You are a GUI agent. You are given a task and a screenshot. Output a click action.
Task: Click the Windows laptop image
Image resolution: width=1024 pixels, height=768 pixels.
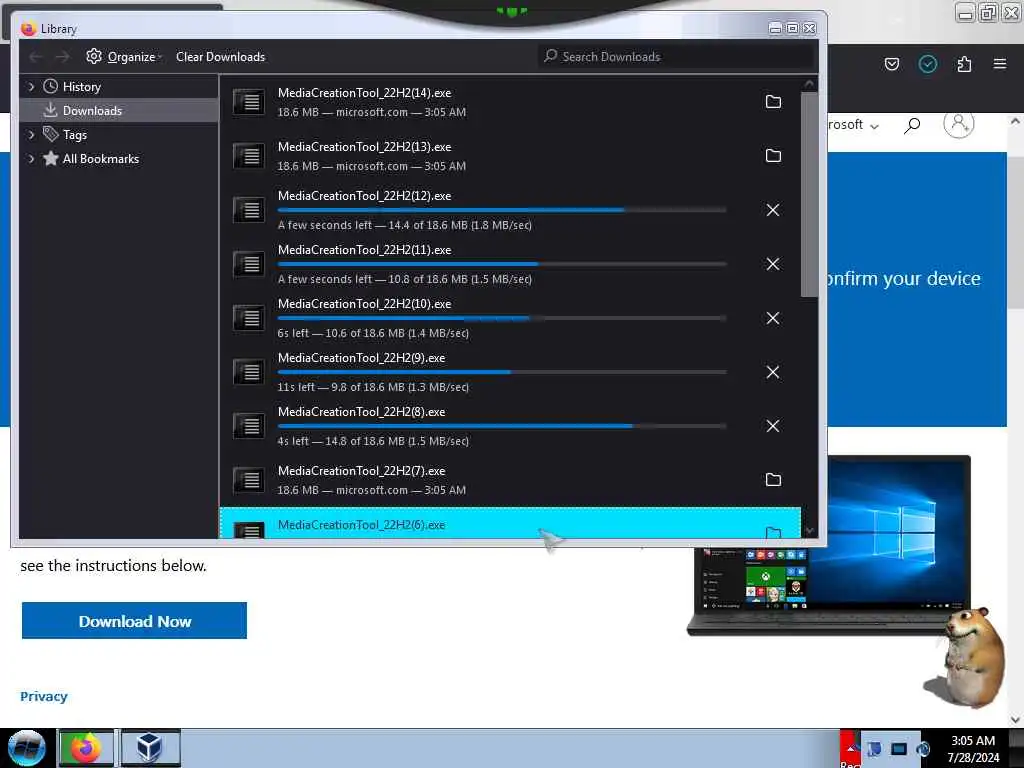pos(828,545)
